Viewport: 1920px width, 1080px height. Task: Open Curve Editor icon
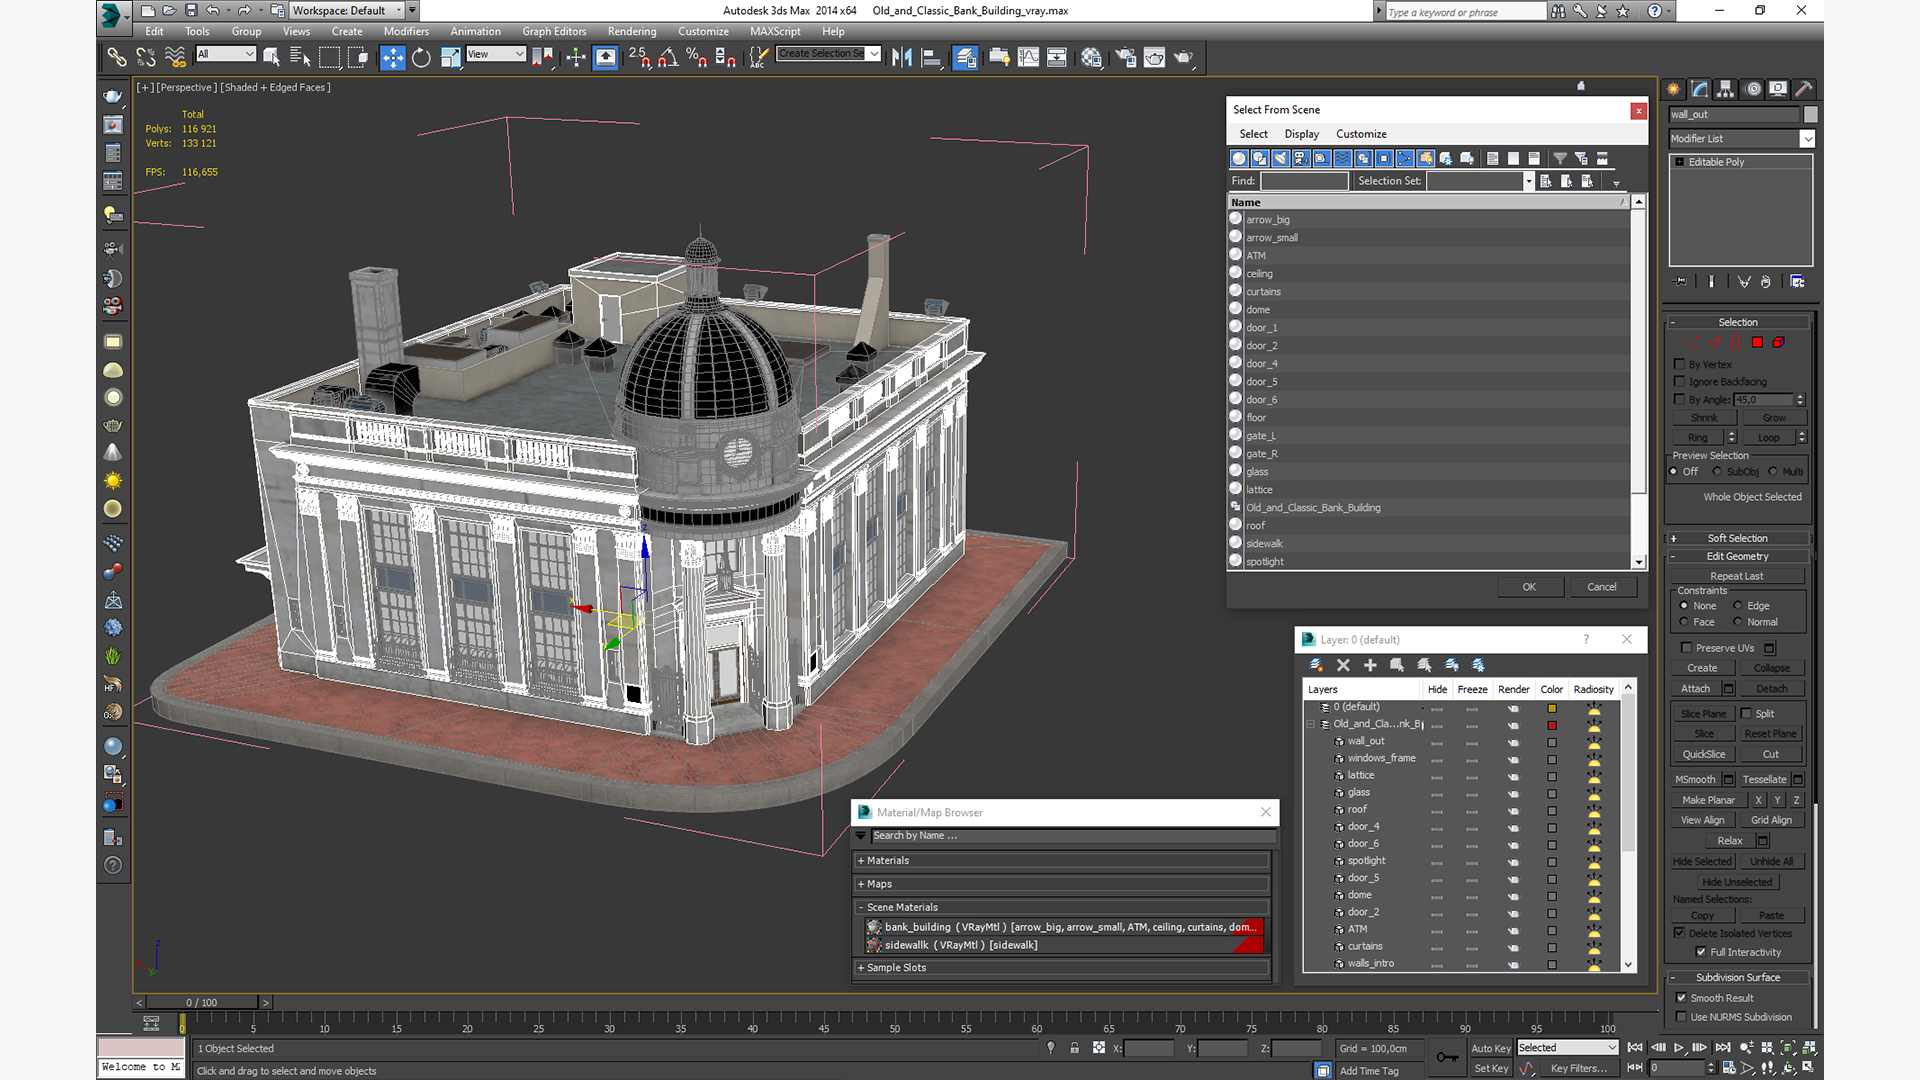(x=1028, y=58)
